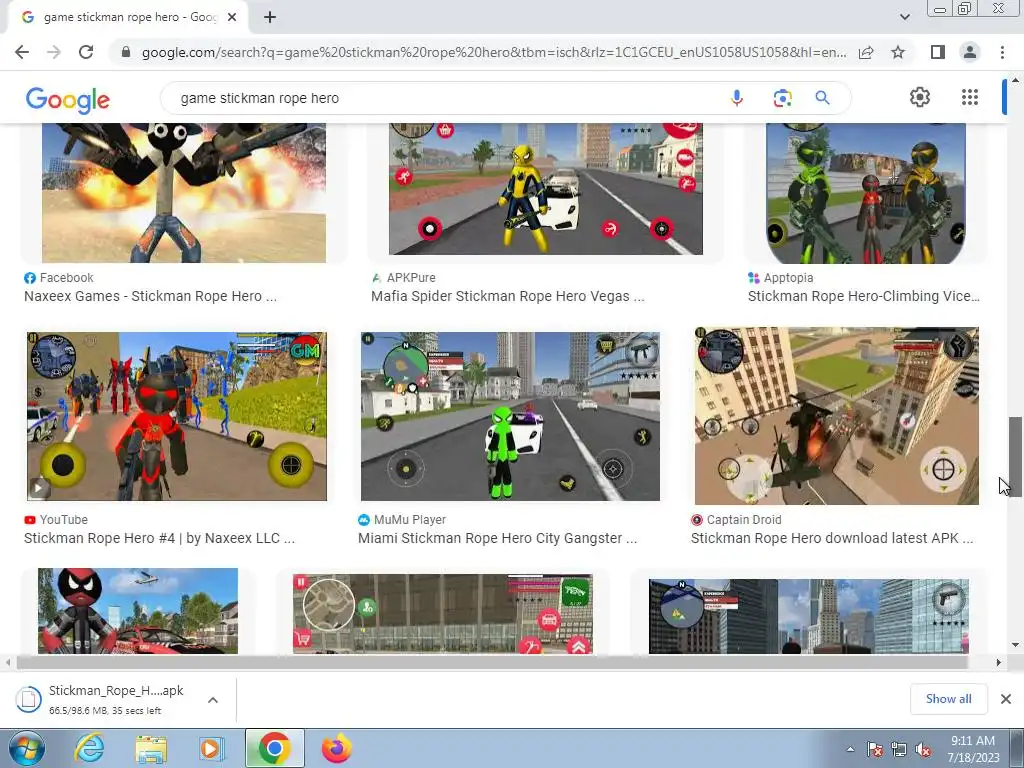Screen dimensions: 1024x768
Task: Click the muted speaker volume tray icon
Action: [923, 749]
